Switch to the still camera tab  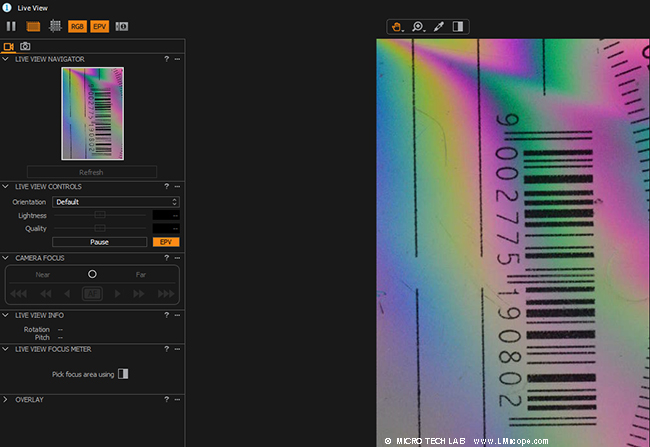(25, 46)
